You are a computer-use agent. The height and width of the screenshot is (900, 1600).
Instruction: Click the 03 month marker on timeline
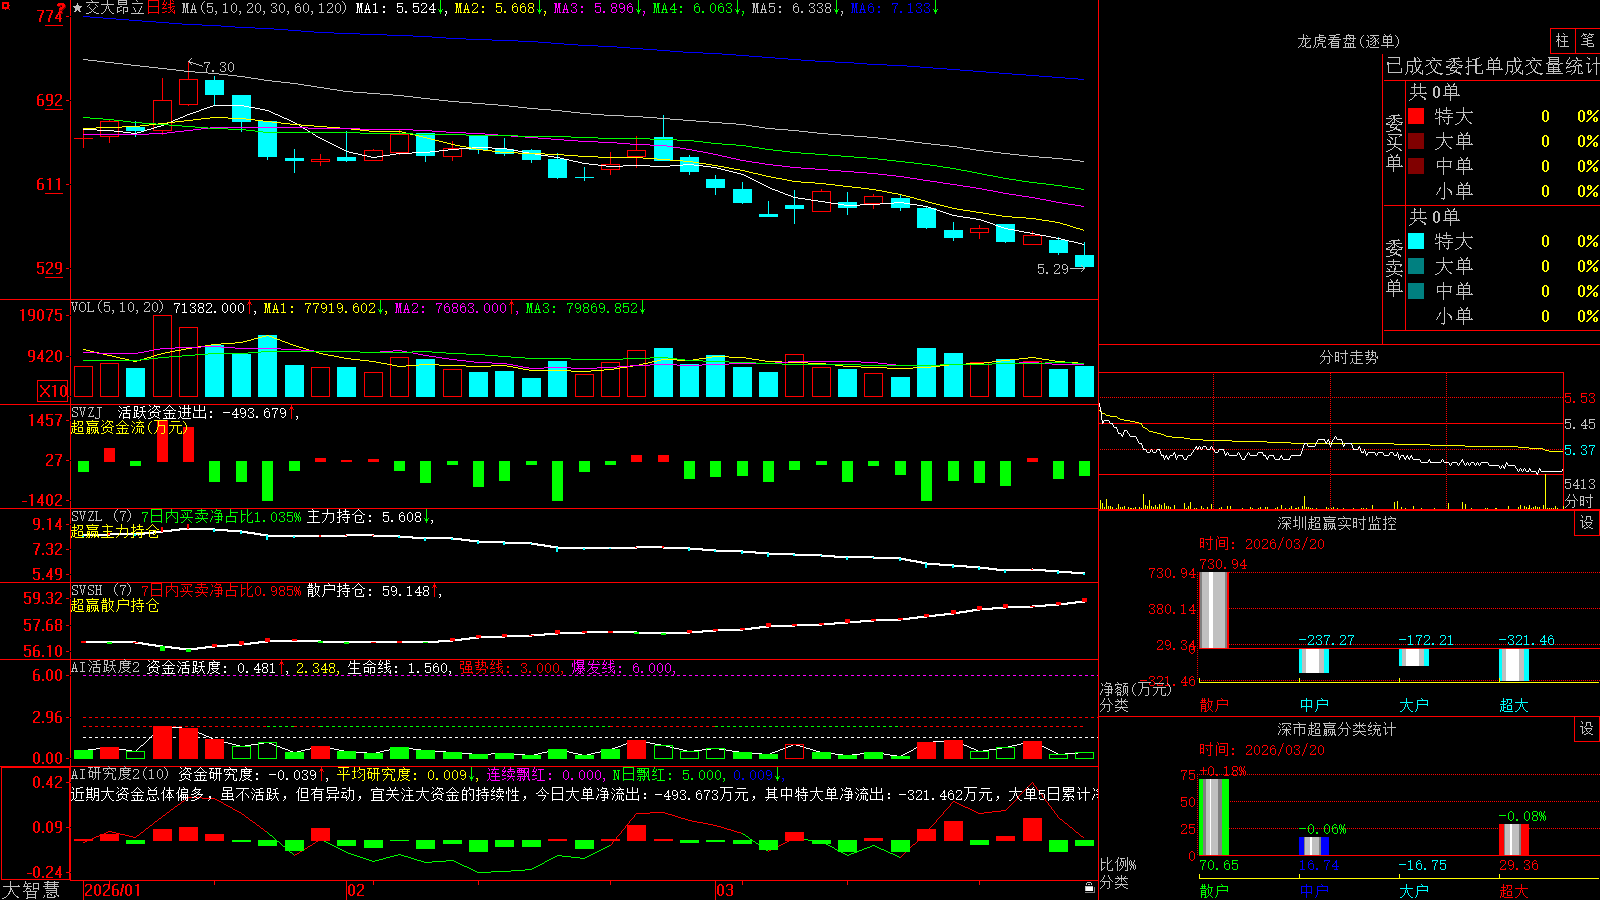[725, 890]
